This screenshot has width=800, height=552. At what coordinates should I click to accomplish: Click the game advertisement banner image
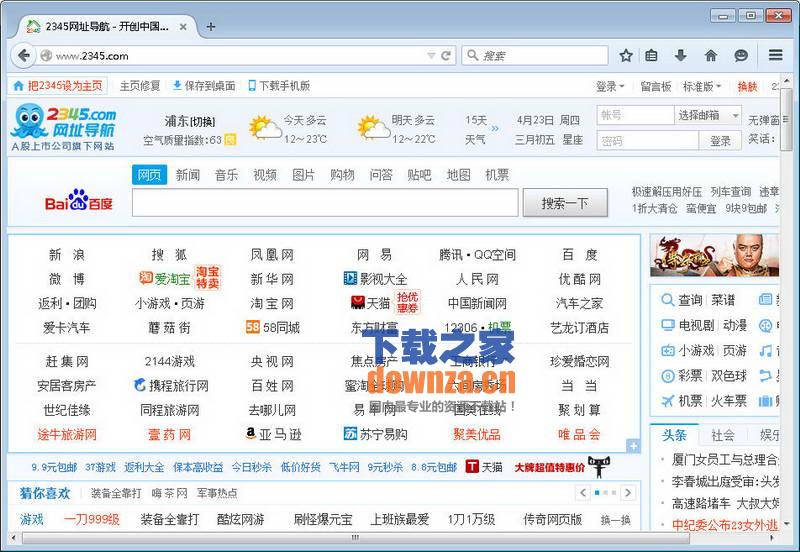pyautogui.click(x=715, y=255)
